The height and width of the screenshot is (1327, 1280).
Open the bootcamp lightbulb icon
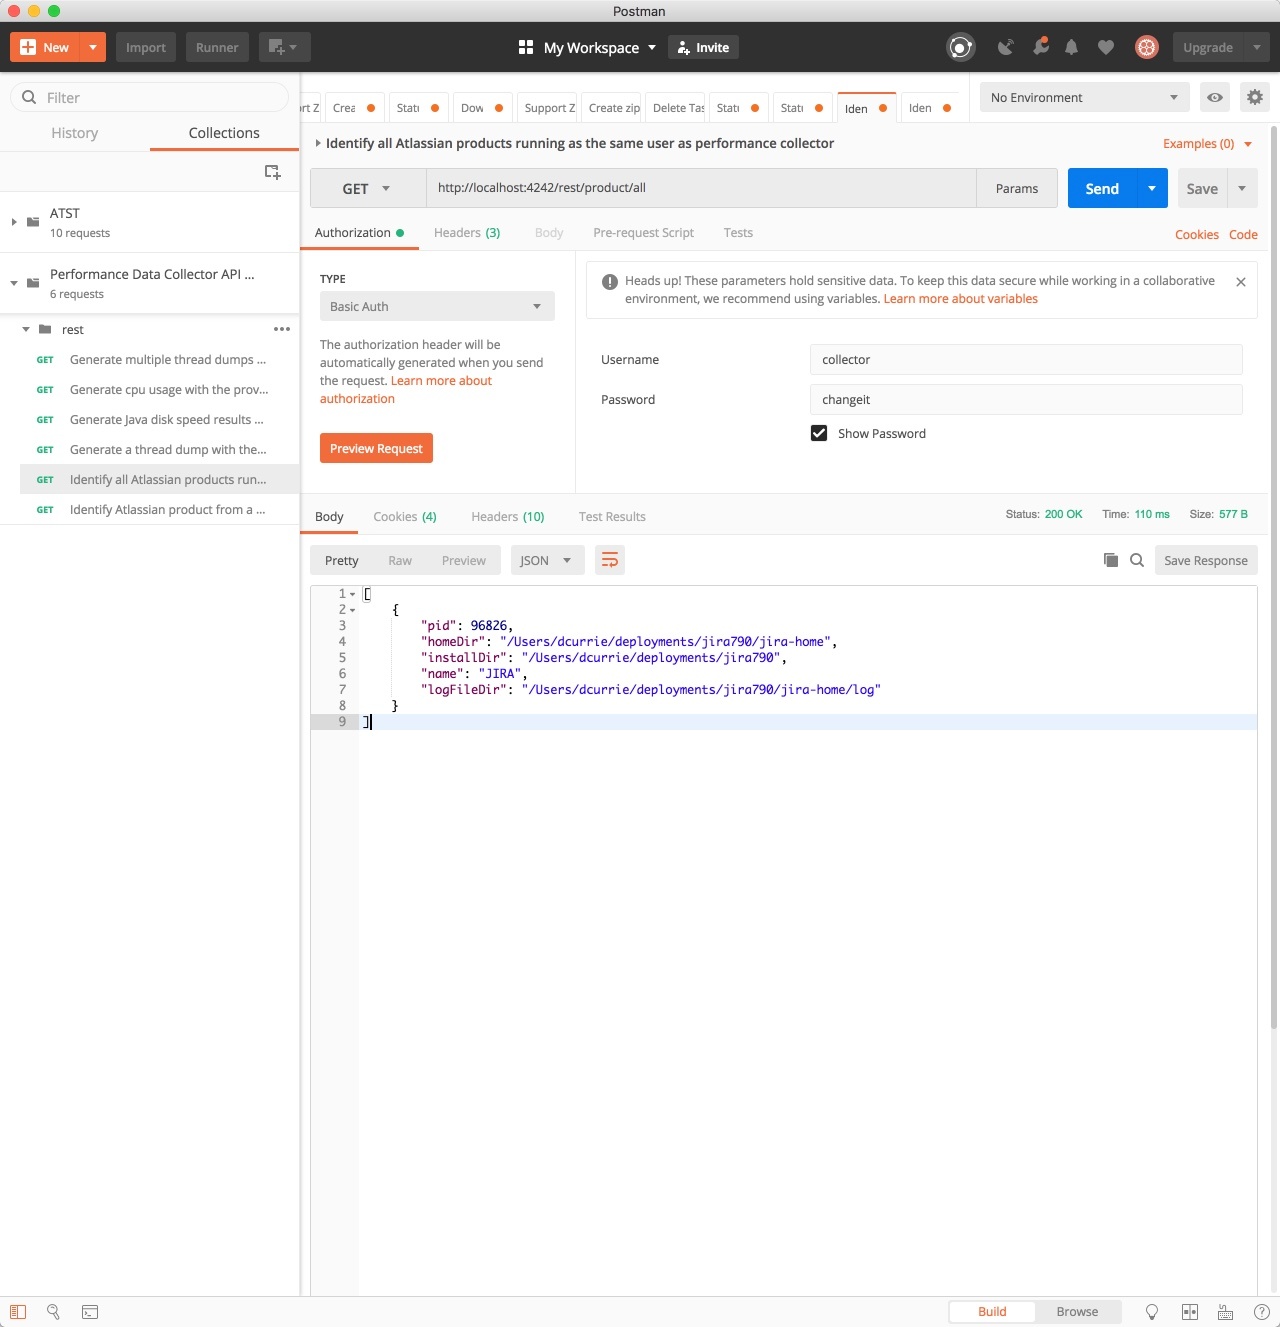(x=1152, y=1312)
